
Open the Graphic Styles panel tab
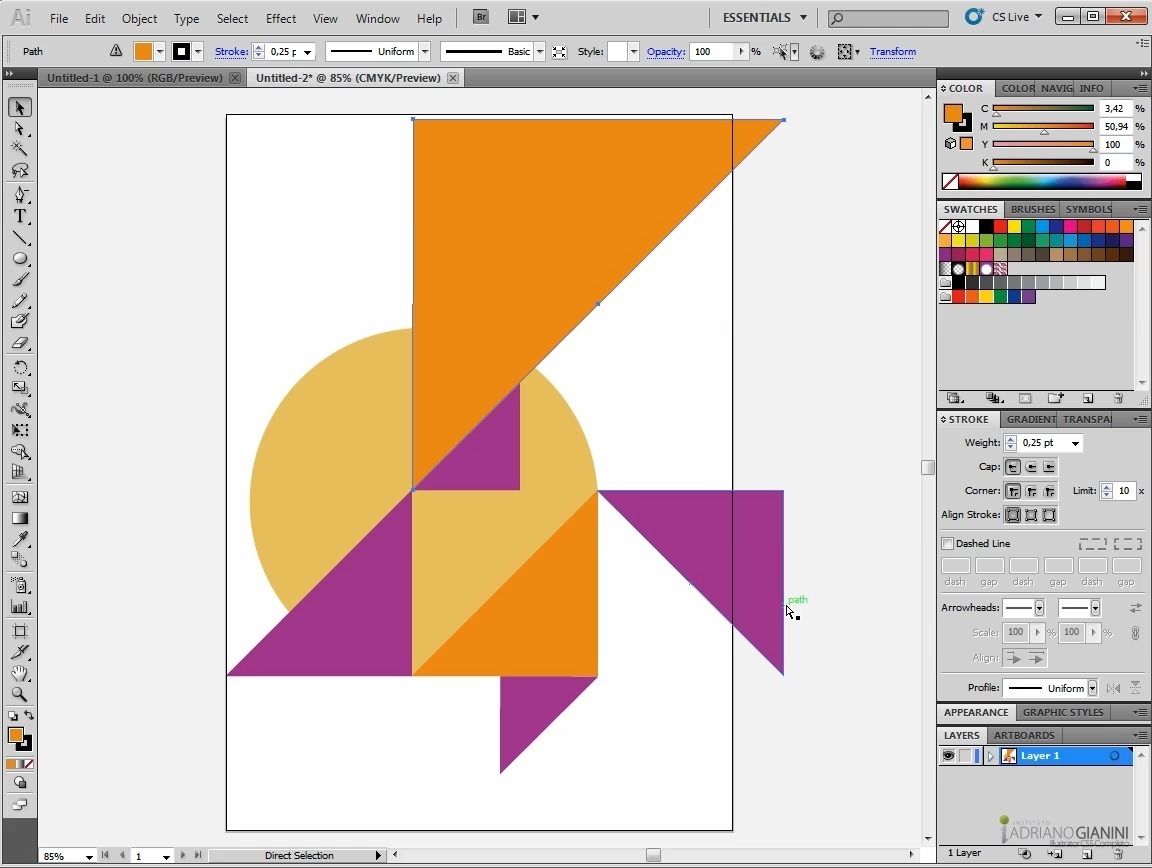pos(1063,712)
